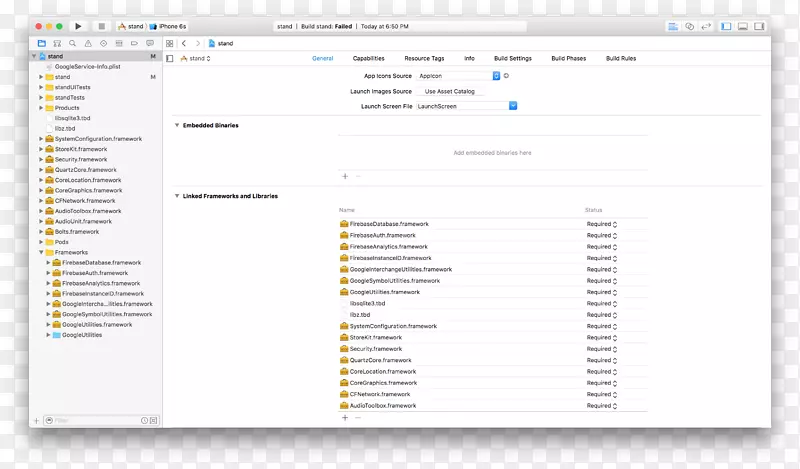Viewport: 800px width, 469px height.
Task: Open the stand target popup selector
Action: (x=195, y=59)
